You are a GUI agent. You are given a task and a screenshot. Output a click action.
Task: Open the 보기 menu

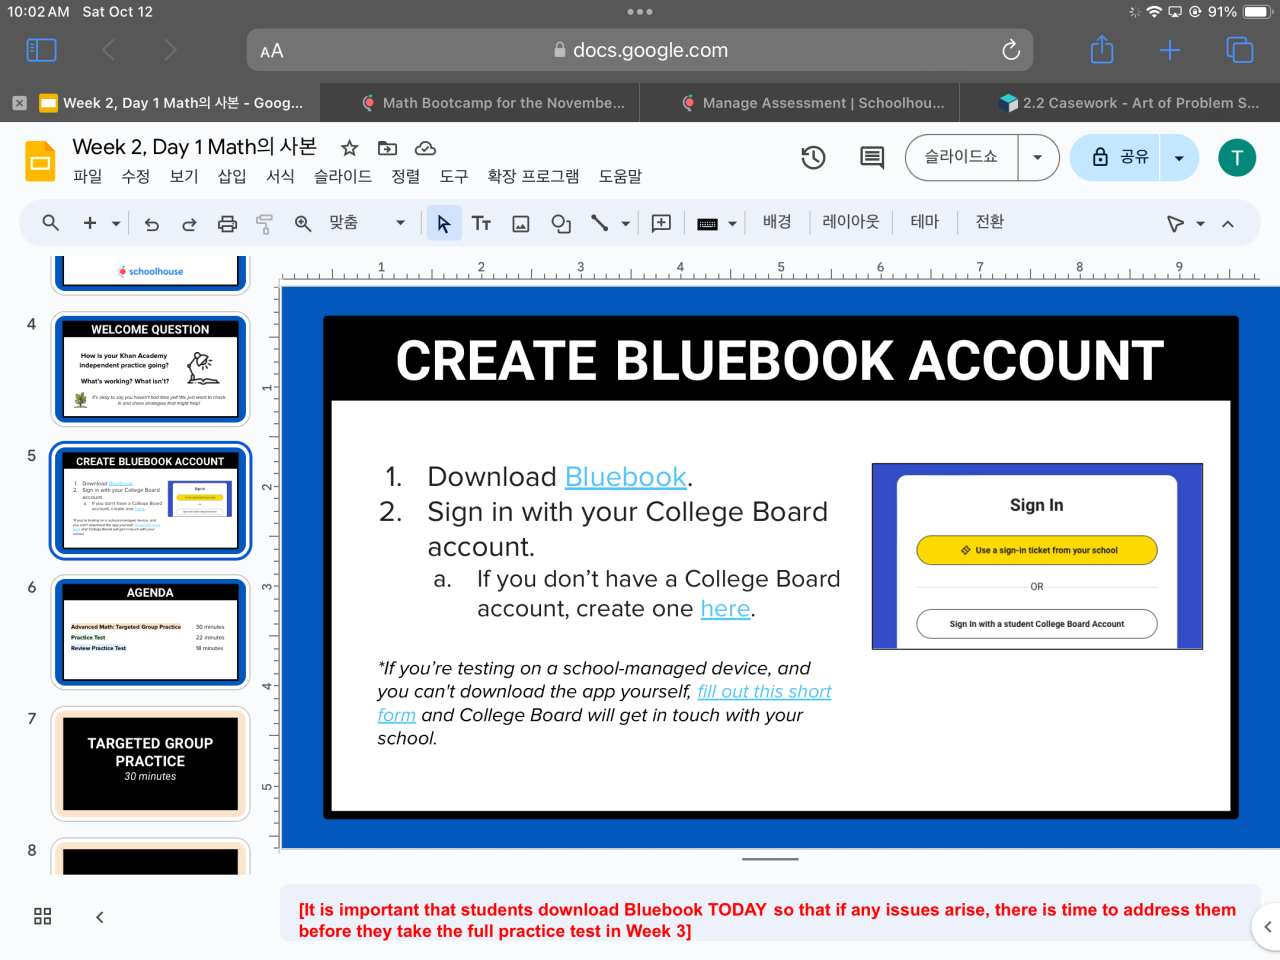tap(183, 176)
